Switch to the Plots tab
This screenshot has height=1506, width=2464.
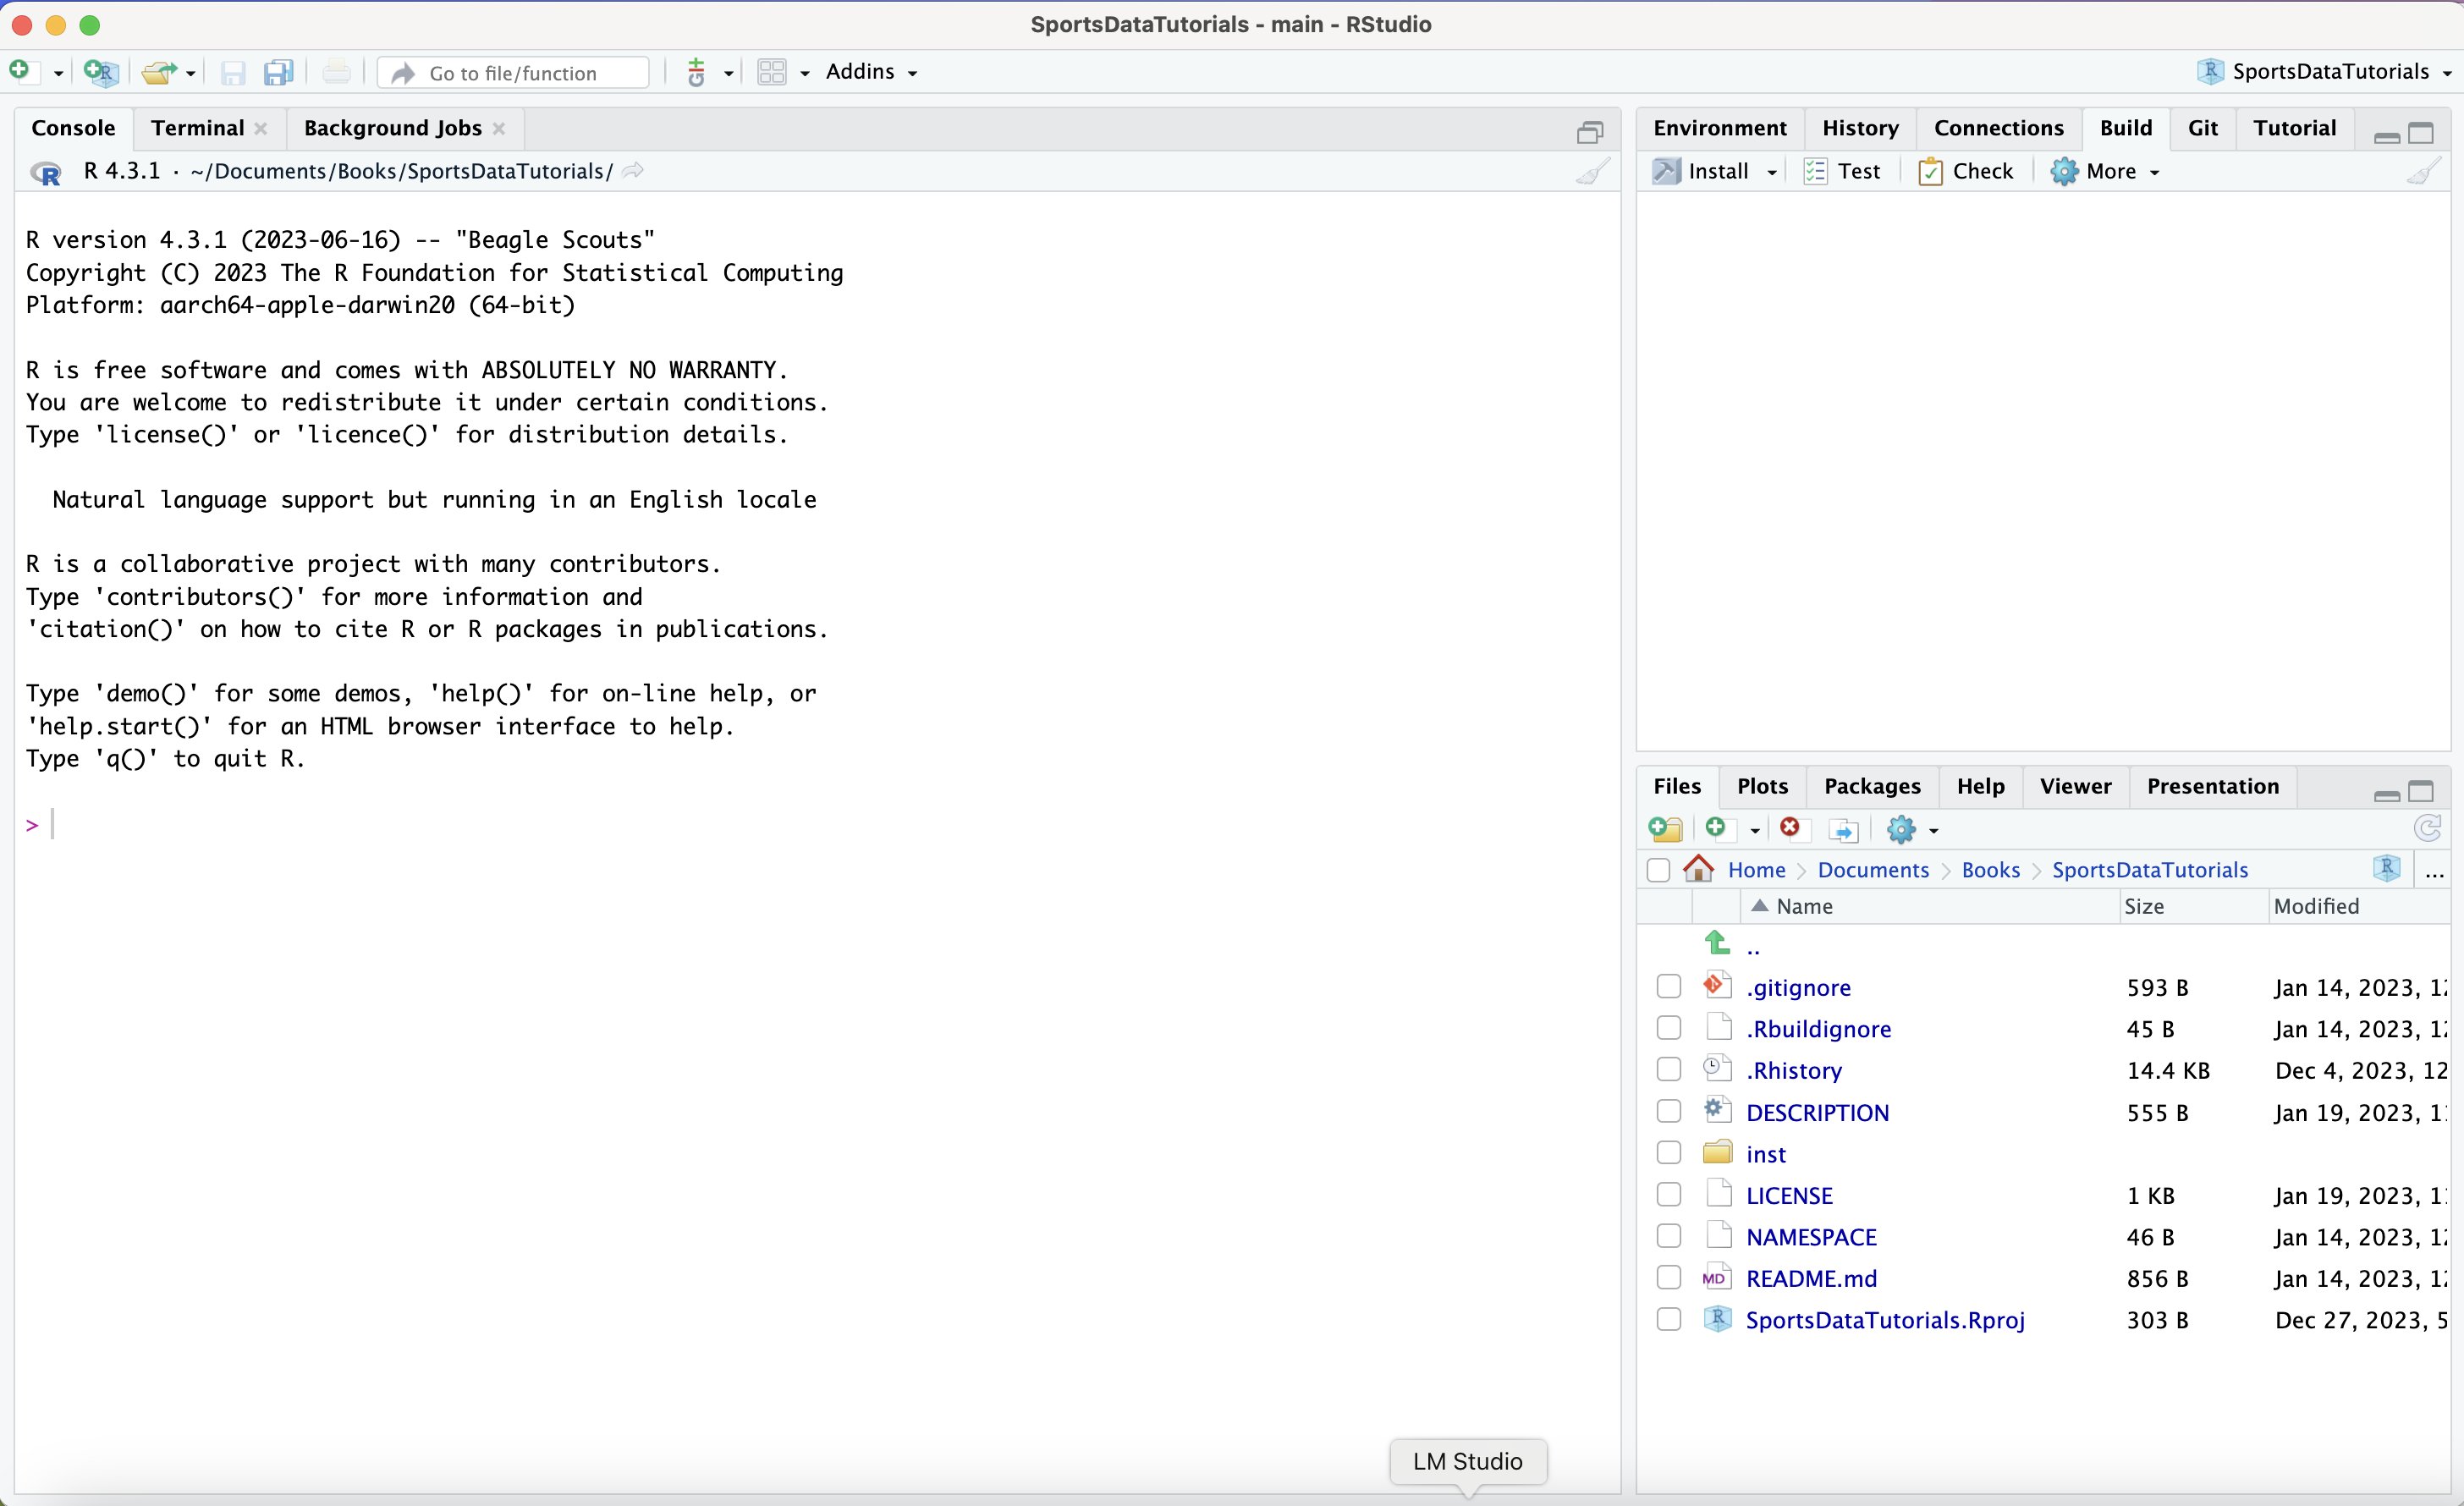tap(1762, 786)
